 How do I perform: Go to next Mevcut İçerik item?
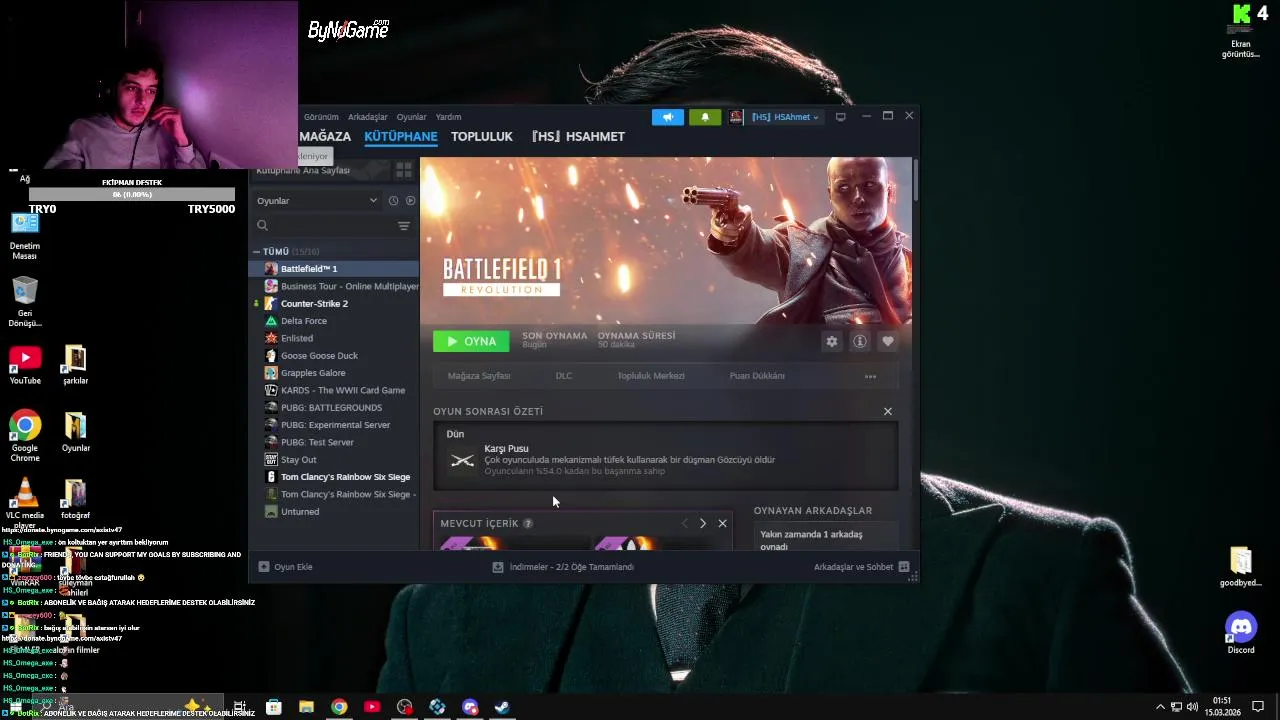tap(702, 523)
